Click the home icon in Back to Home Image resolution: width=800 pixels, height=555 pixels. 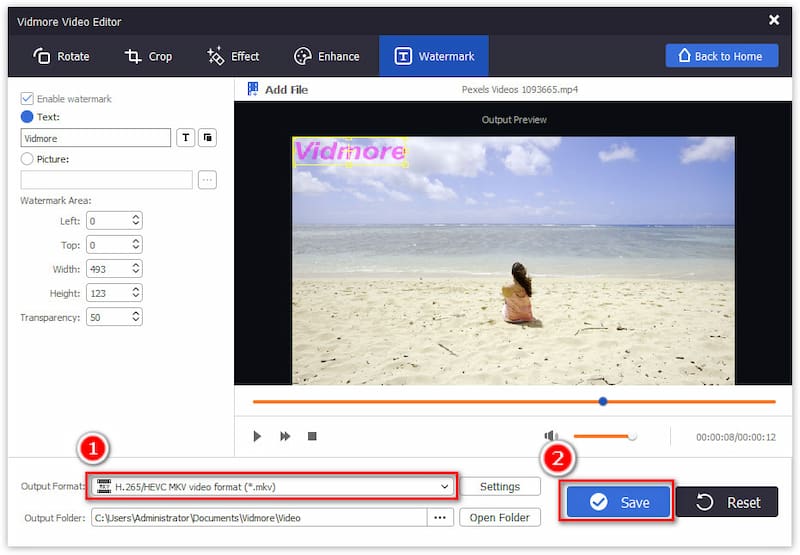click(685, 55)
